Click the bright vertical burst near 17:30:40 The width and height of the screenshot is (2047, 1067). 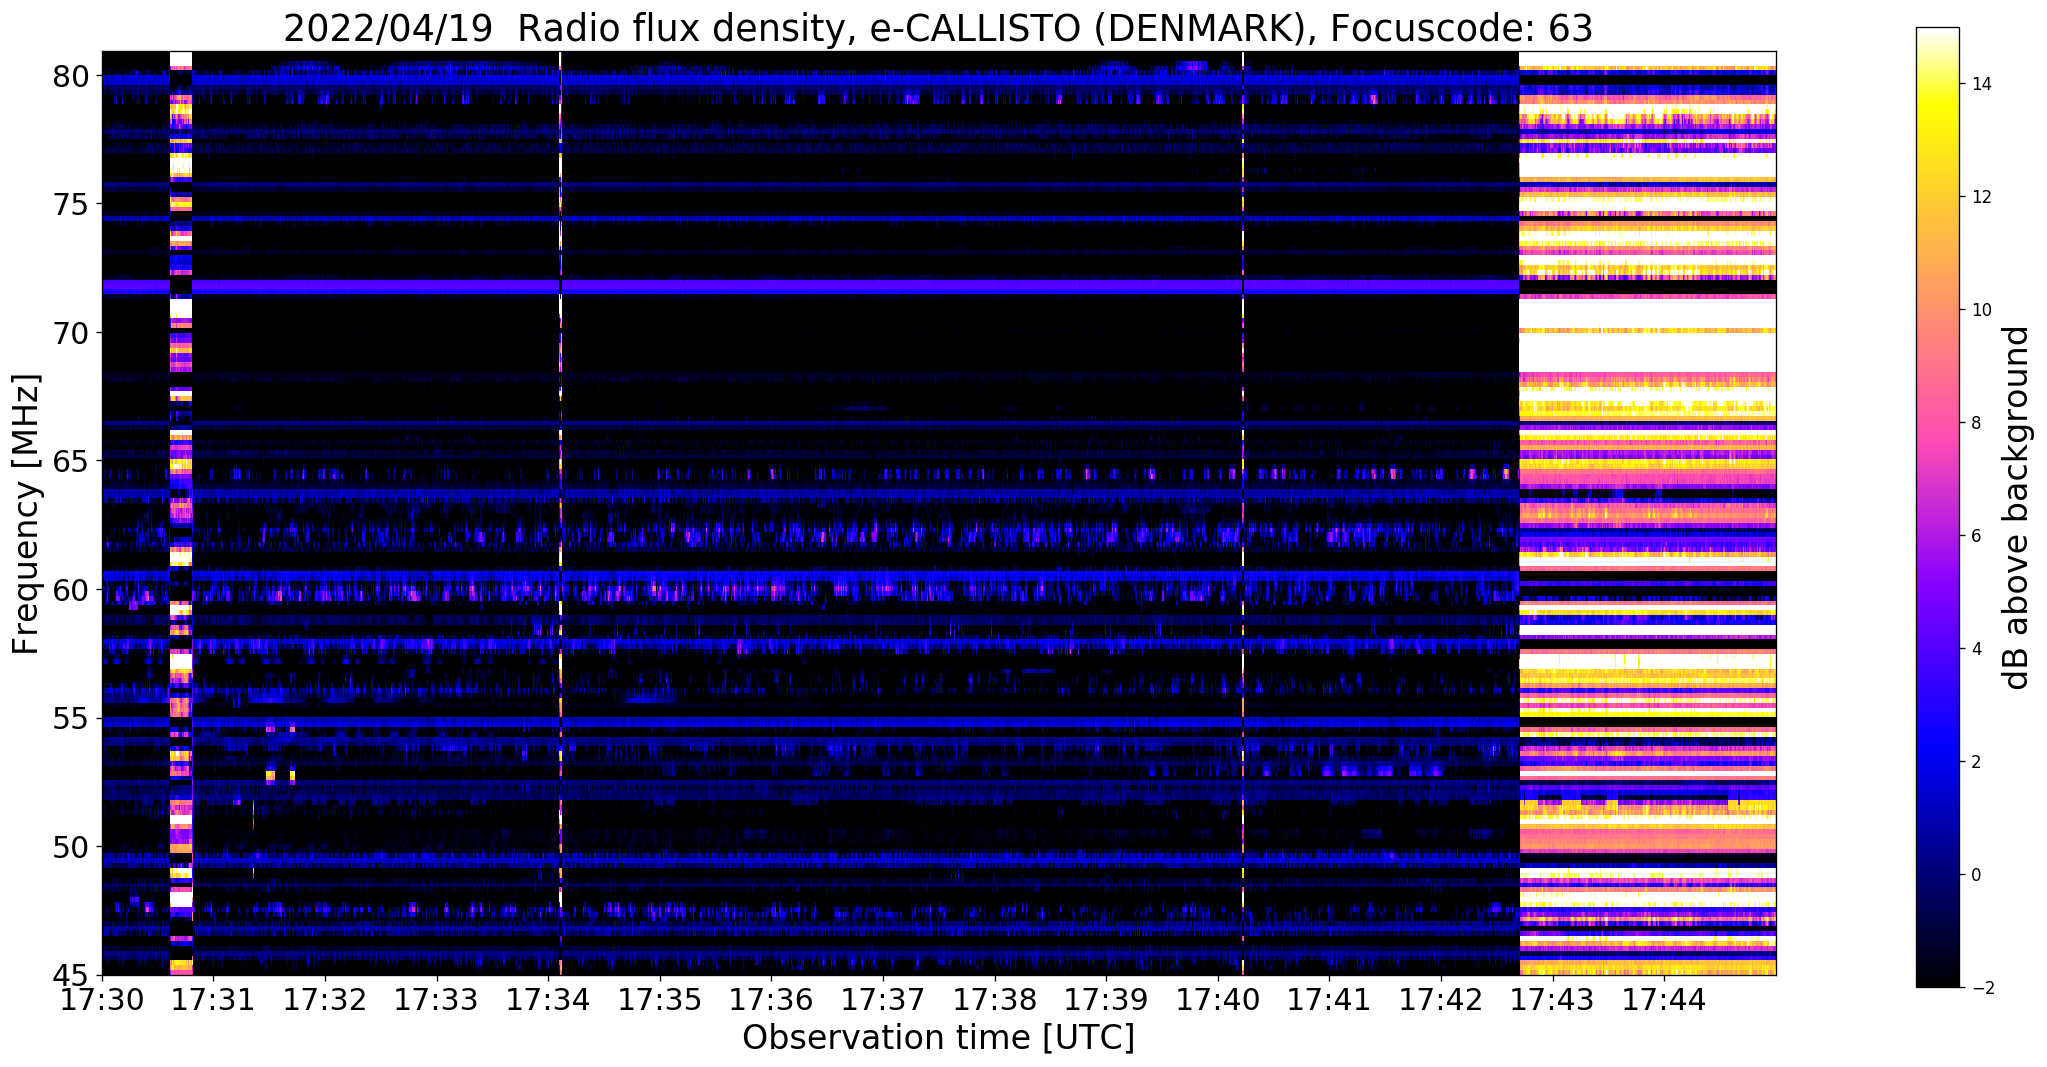tap(181, 513)
